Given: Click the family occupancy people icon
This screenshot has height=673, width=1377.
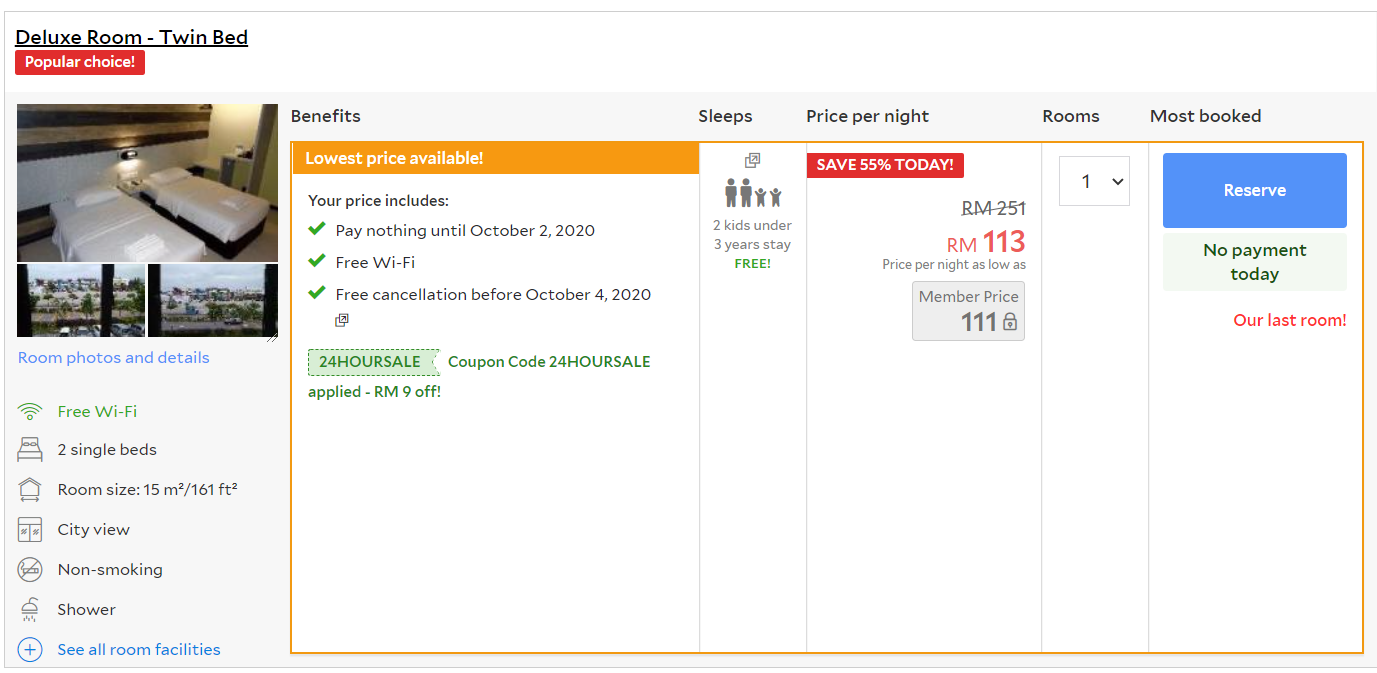Looking at the screenshot, I should 752,193.
